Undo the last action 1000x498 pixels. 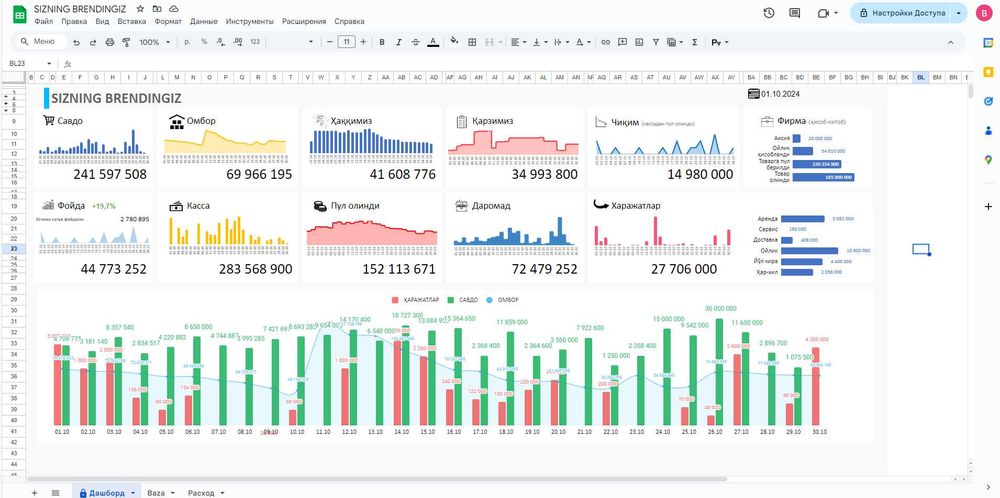click(77, 42)
